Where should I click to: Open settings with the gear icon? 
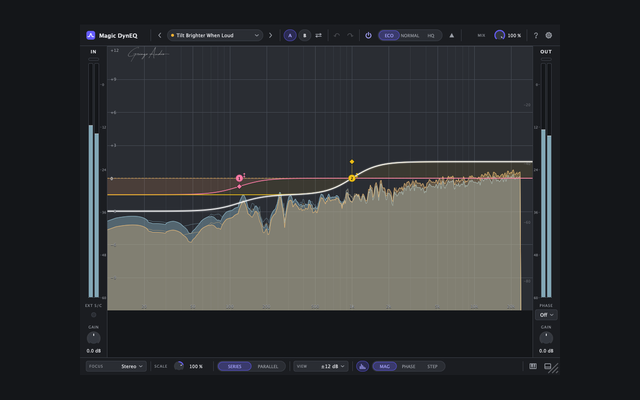(x=549, y=36)
